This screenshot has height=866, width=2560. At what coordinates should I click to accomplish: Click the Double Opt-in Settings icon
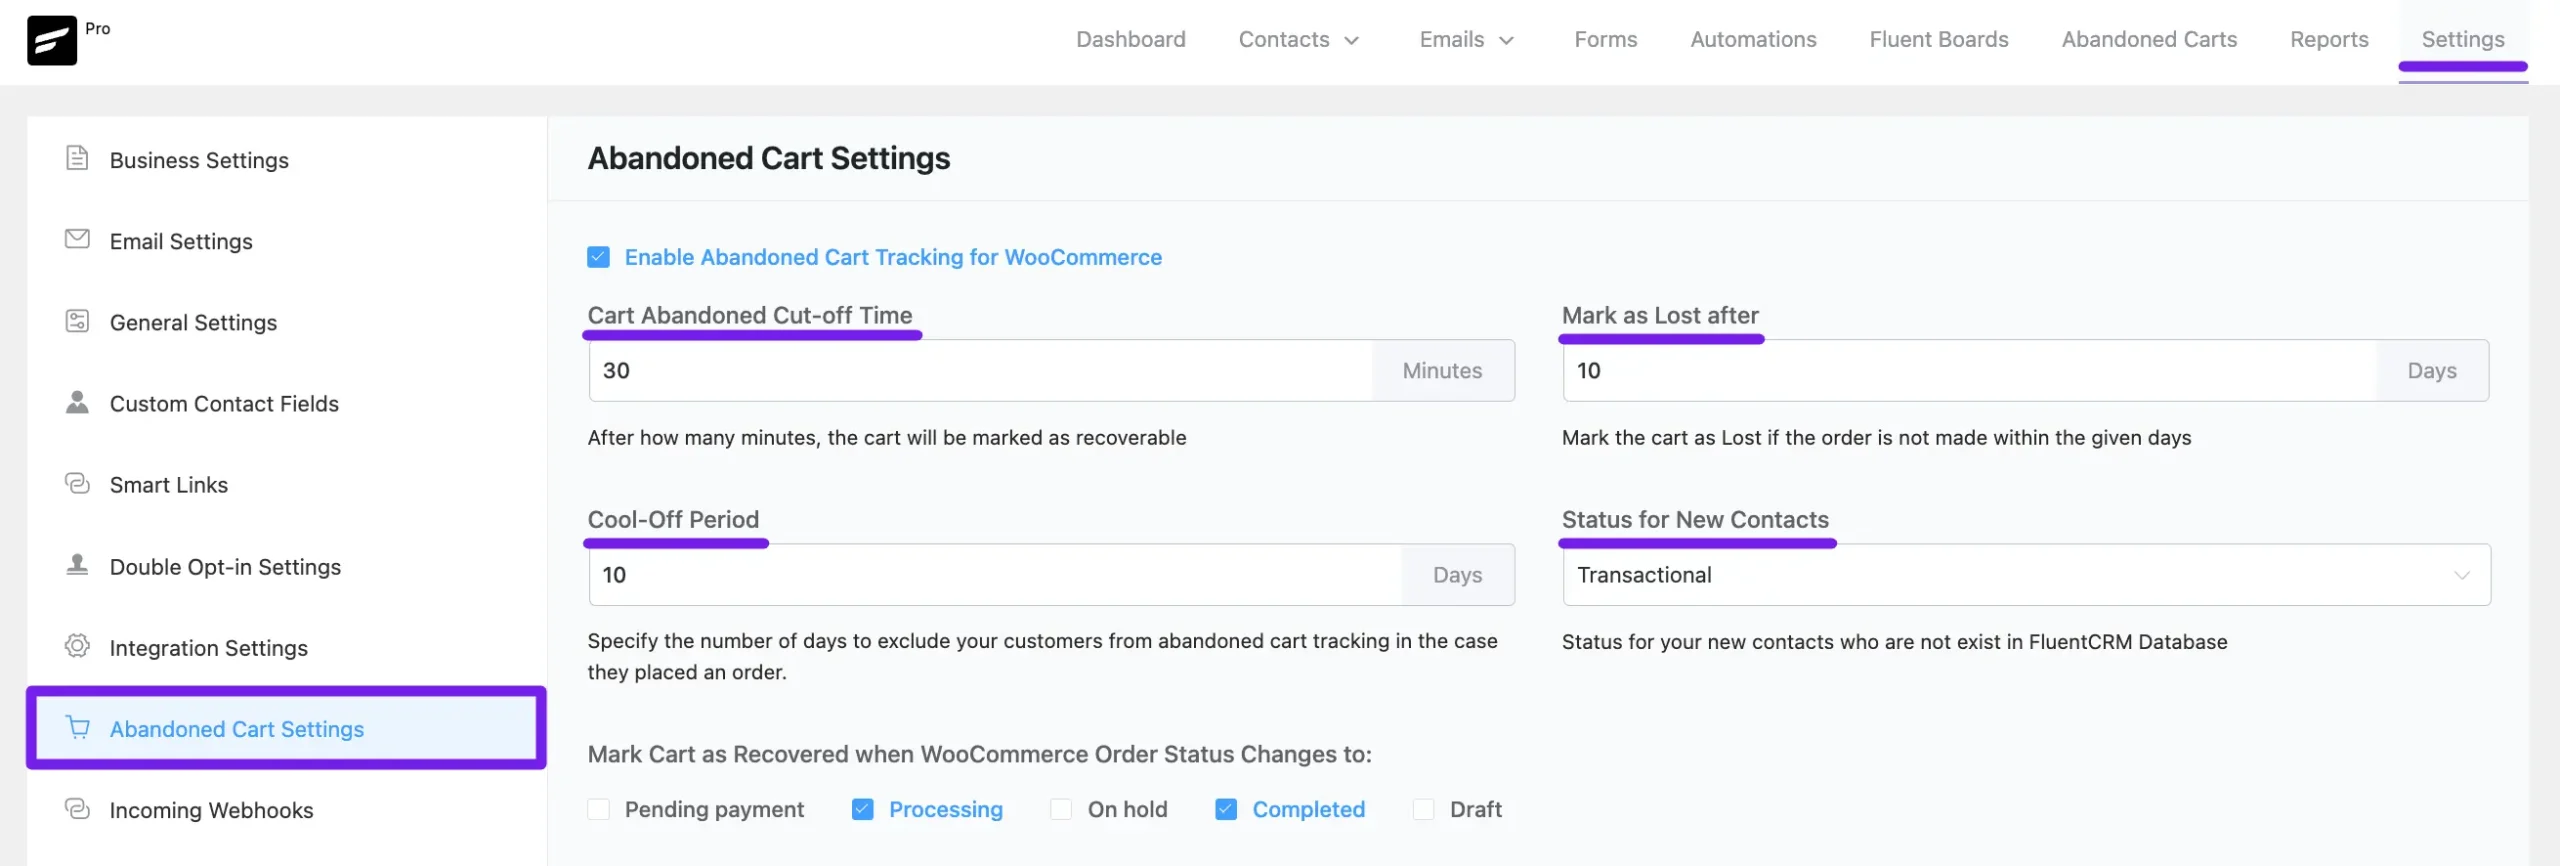pos(77,565)
